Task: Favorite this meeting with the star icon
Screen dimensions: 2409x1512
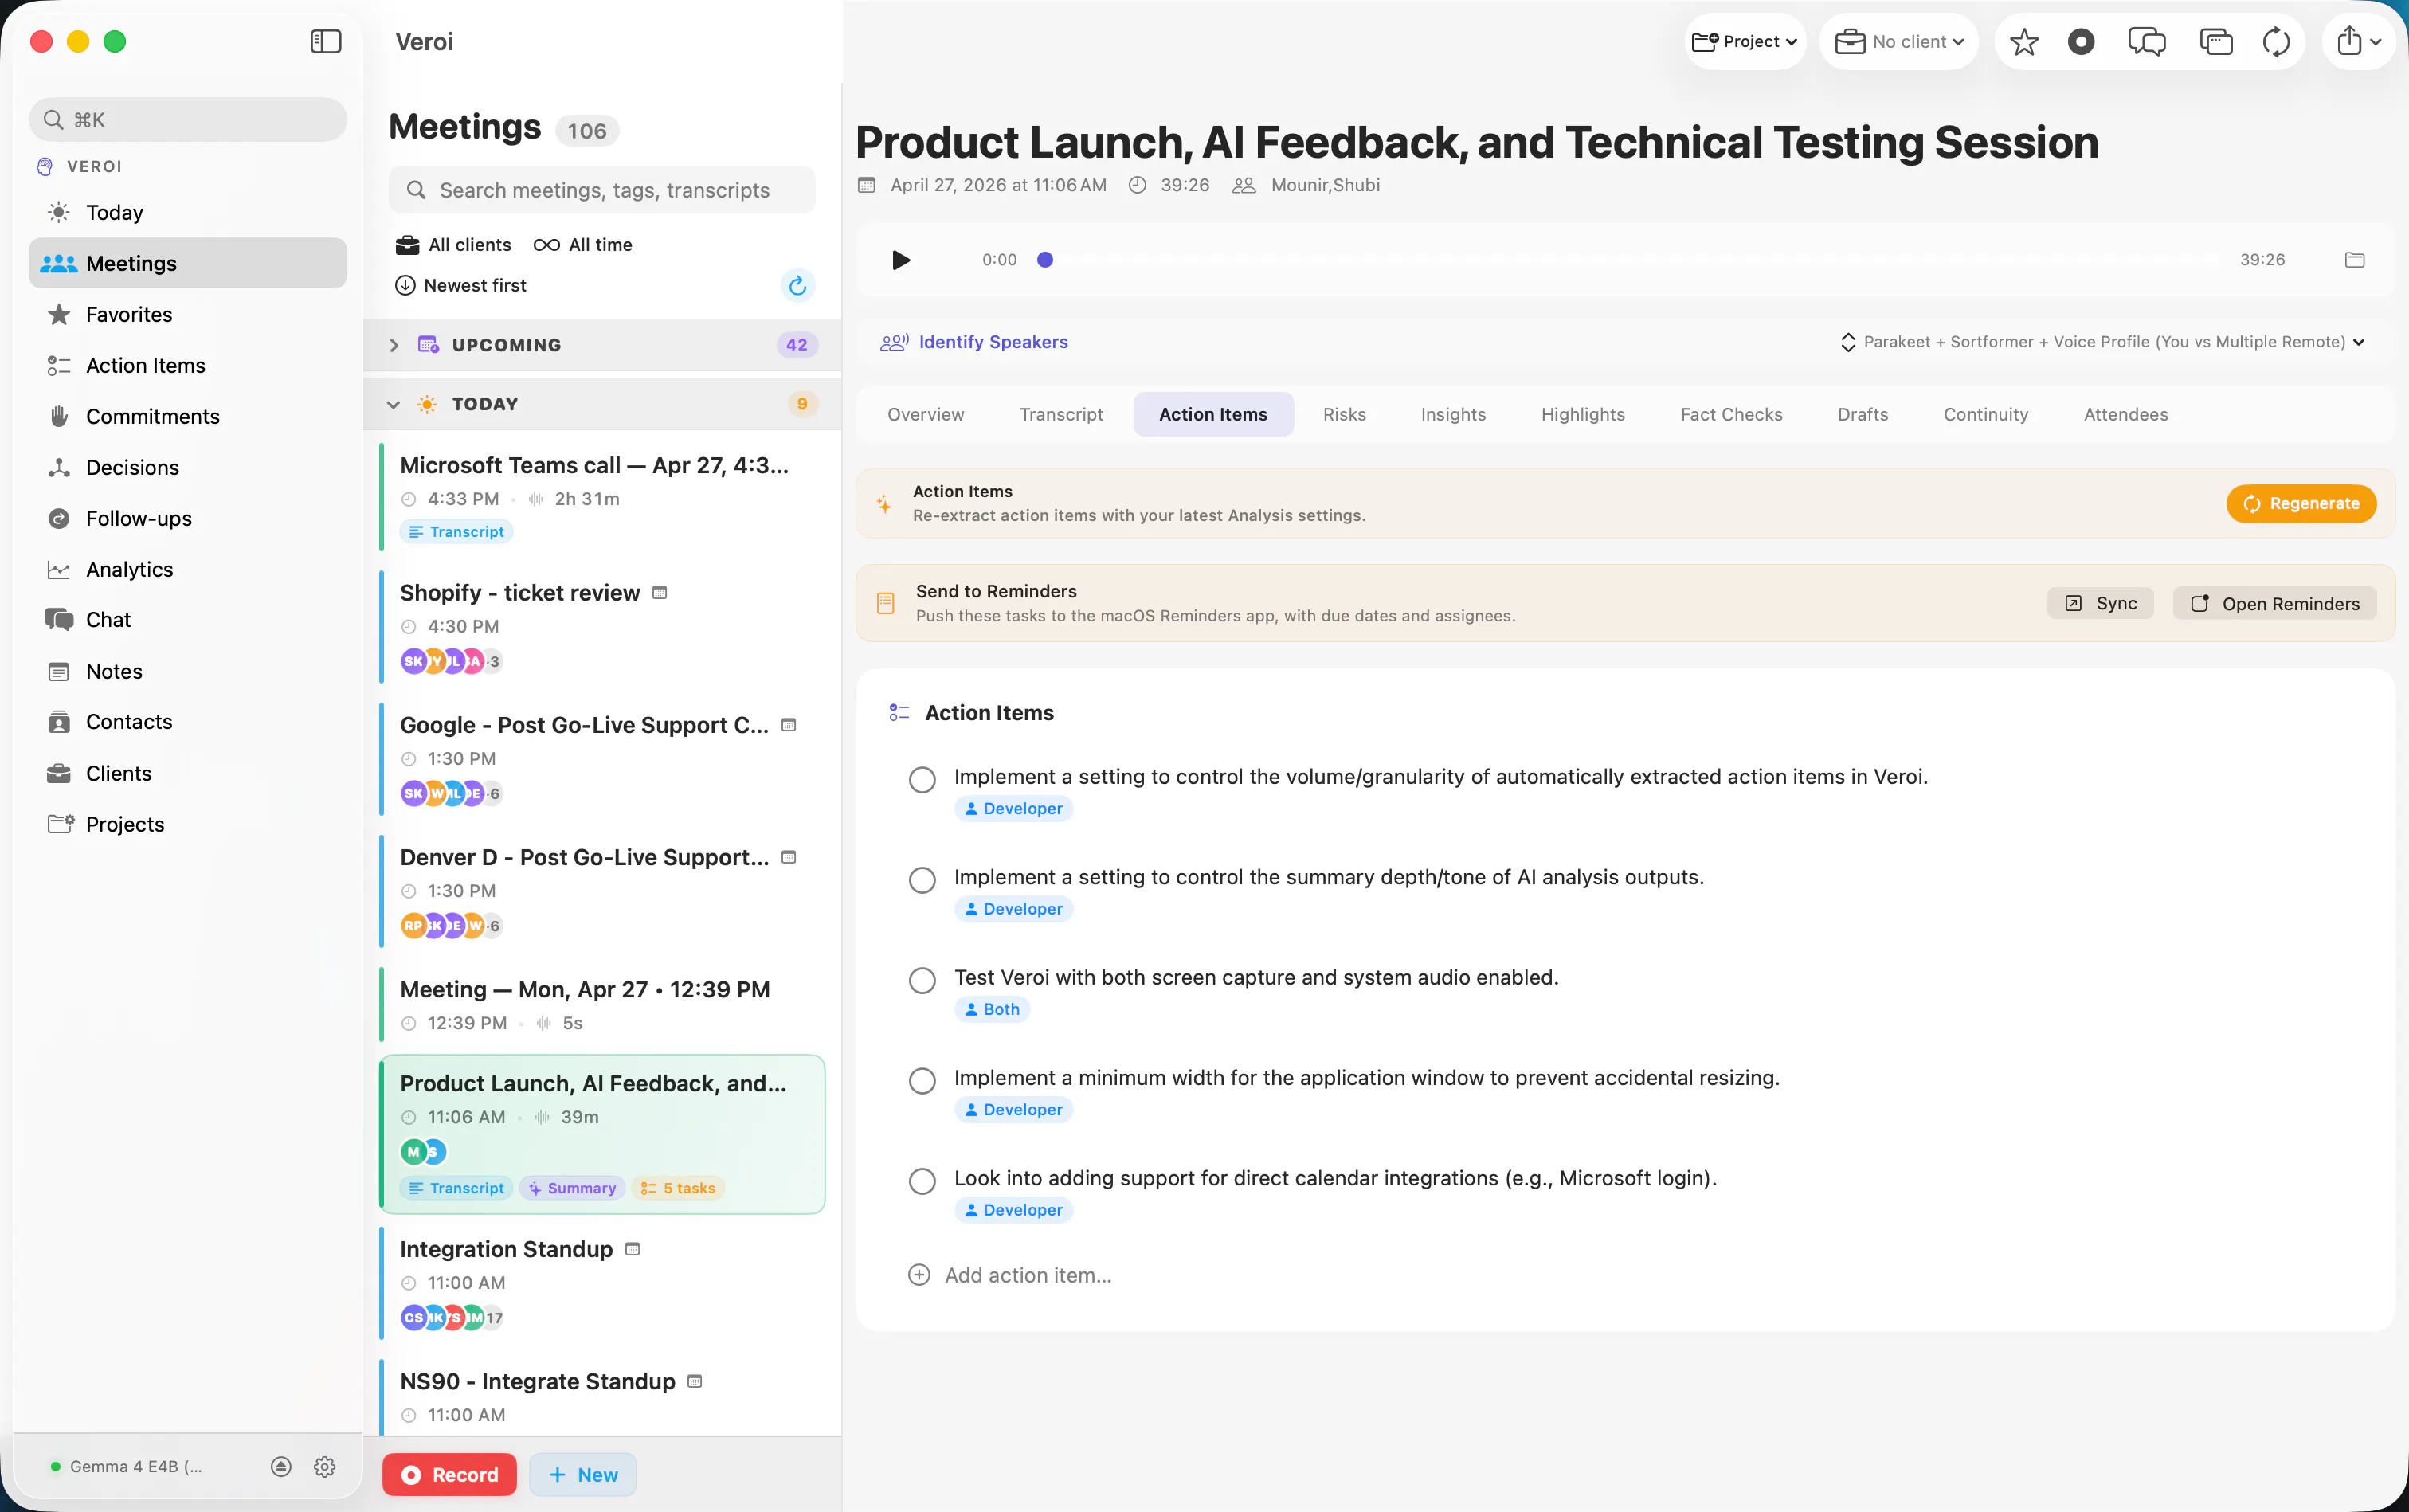Action: point(2024,41)
